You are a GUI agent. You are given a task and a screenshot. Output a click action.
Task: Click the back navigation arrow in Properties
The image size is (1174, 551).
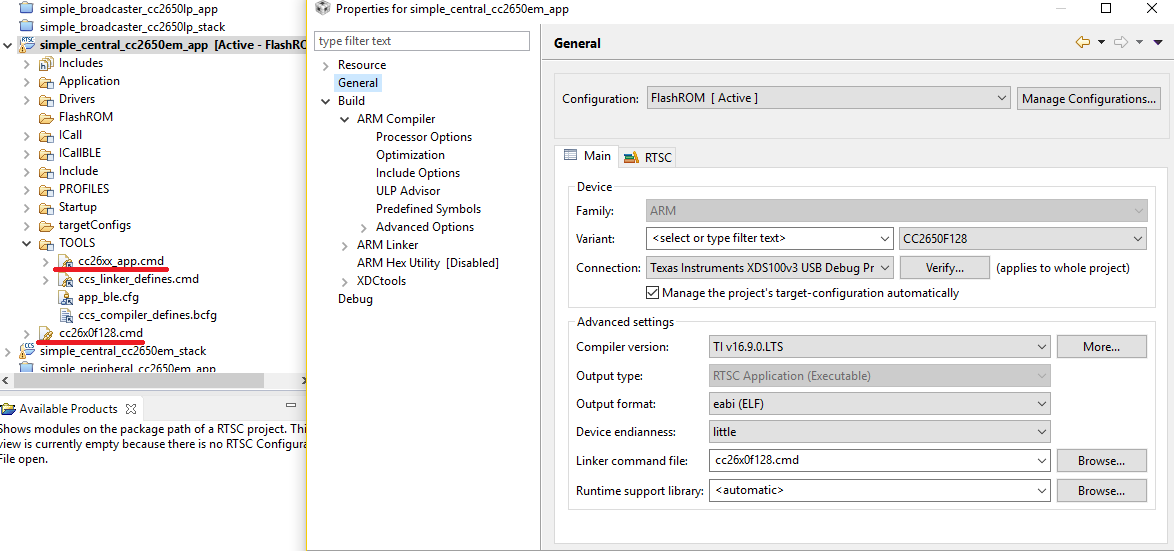coord(1082,43)
